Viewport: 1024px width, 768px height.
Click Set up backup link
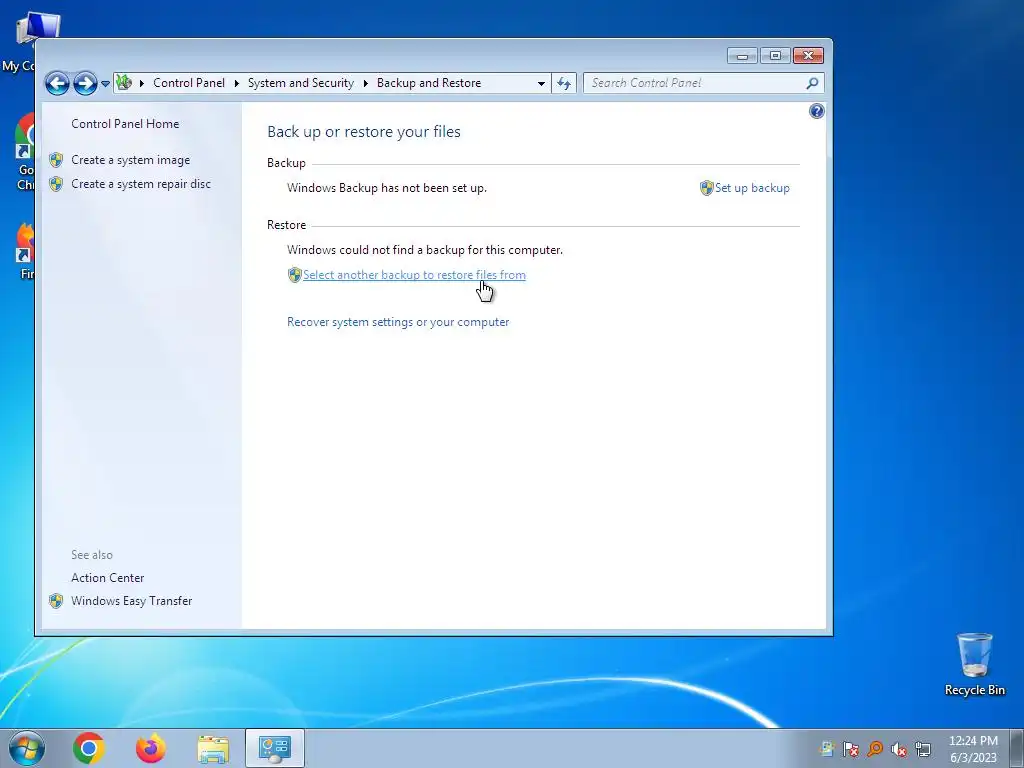752,188
